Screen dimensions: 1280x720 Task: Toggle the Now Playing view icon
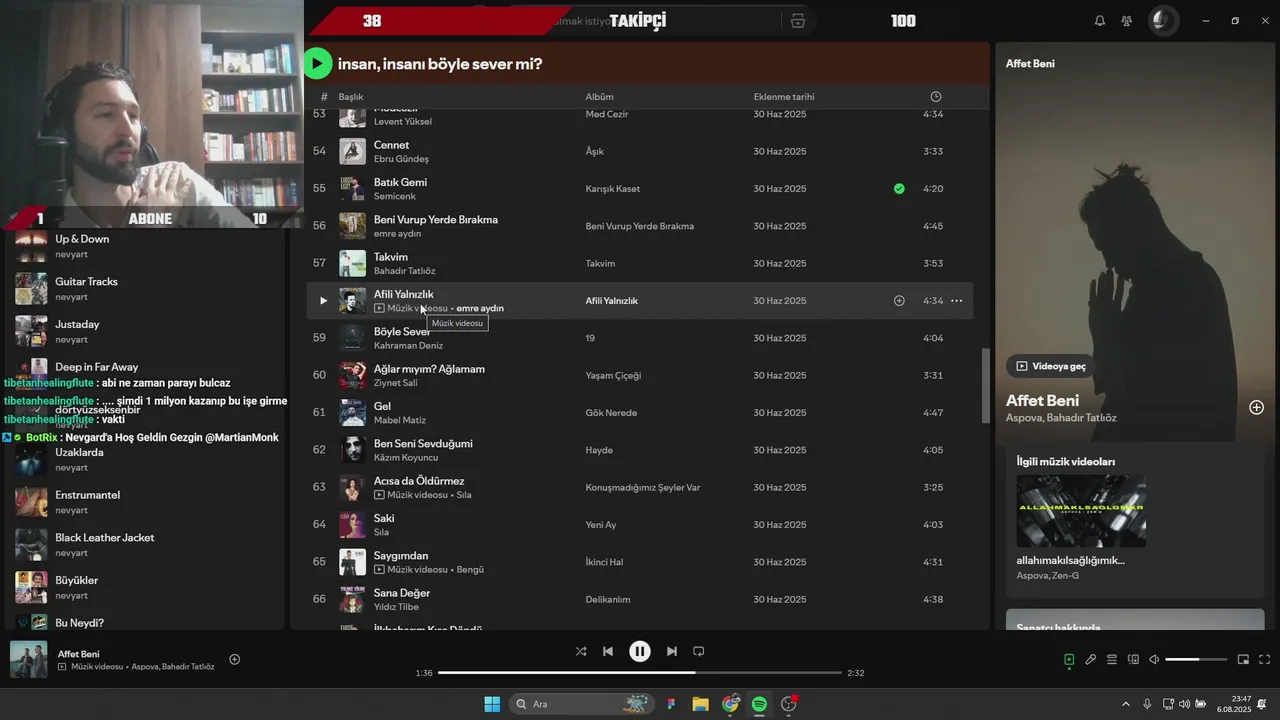[x=1069, y=660]
